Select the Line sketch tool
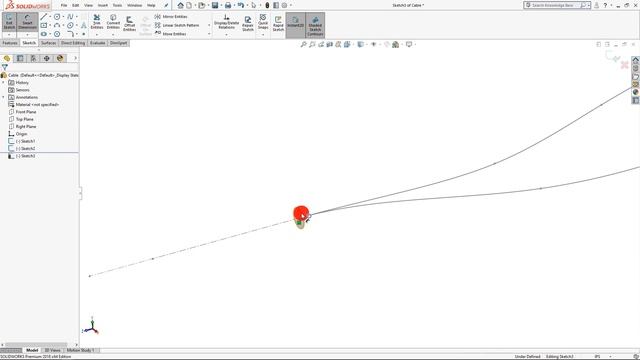This screenshot has width=640, height=360. (44, 17)
